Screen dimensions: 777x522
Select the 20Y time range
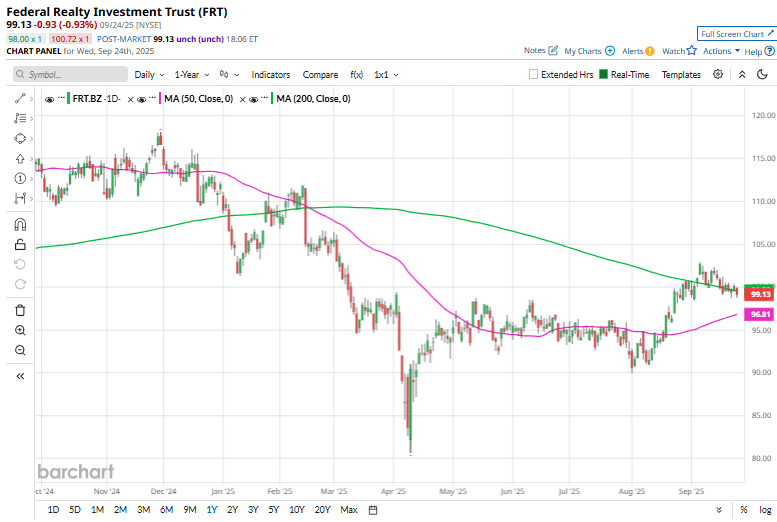click(x=322, y=510)
